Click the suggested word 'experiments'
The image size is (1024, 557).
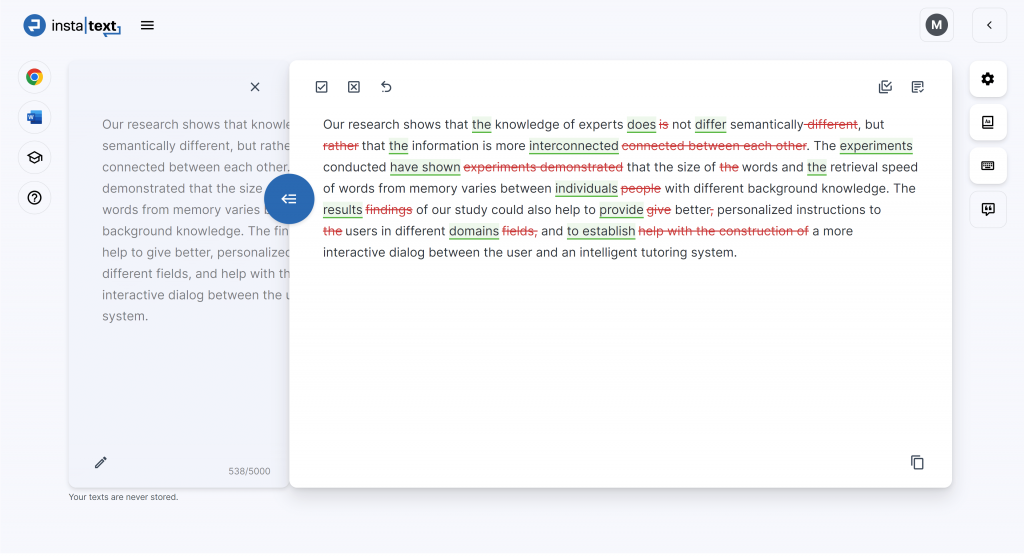pyautogui.click(x=876, y=146)
